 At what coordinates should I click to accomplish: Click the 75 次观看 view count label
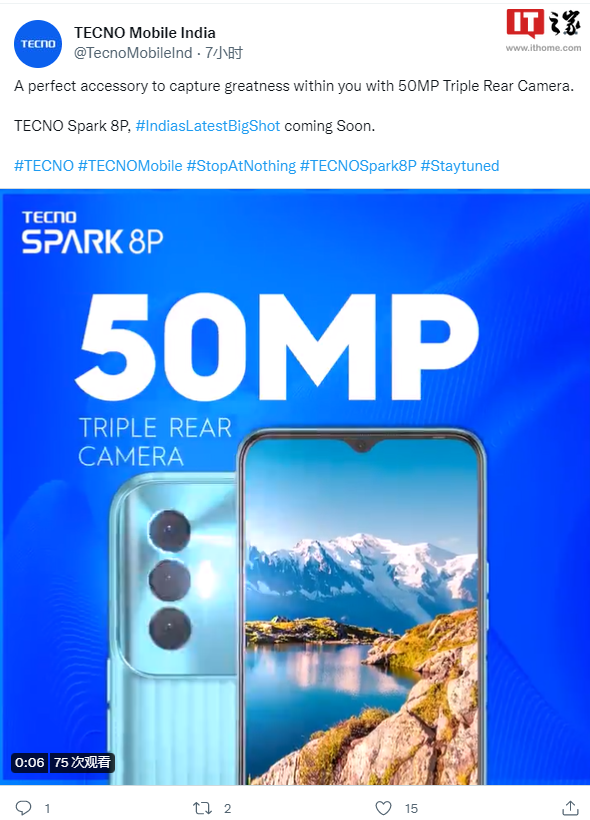[82, 762]
